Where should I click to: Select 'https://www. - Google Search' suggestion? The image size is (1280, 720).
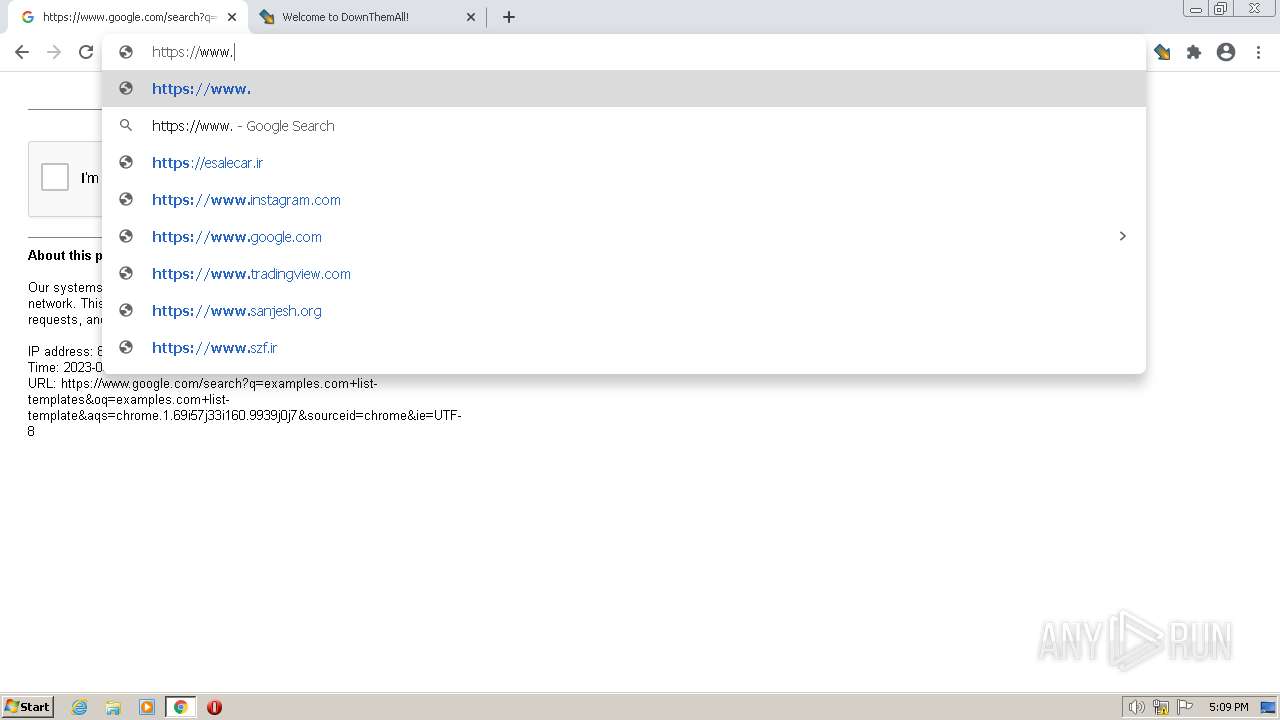pyautogui.click(x=624, y=125)
